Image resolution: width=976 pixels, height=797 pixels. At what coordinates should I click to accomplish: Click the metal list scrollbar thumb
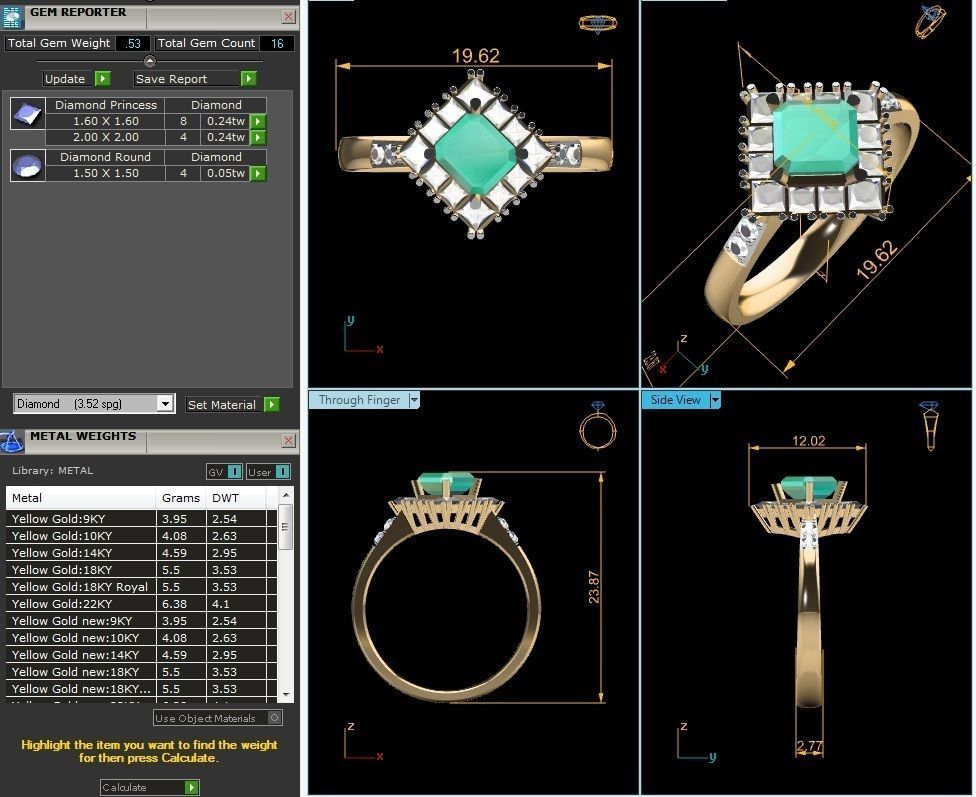(286, 527)
